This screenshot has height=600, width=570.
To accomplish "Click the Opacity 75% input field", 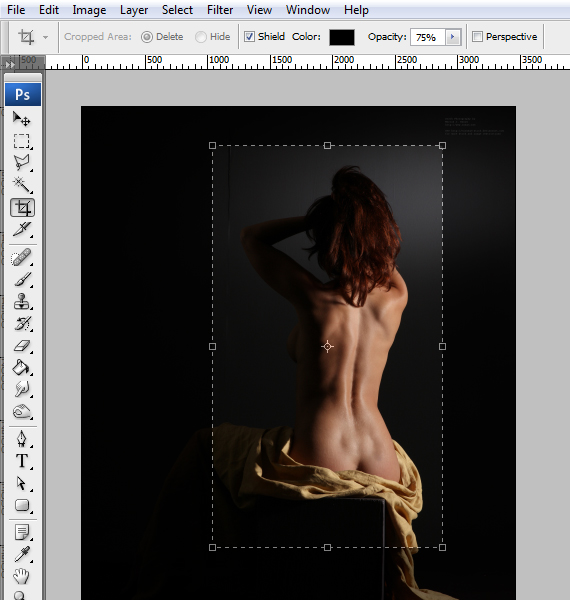I will 428,37.
